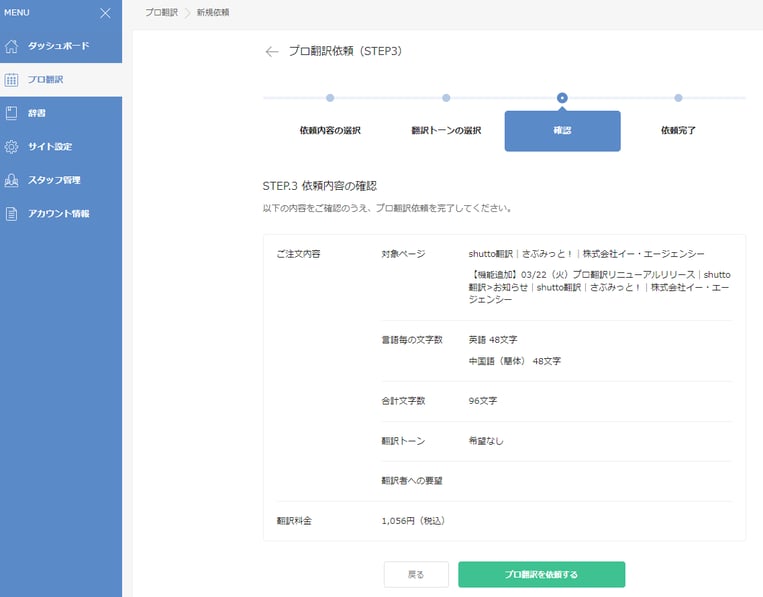Viewport: 763px width, 597px height.
Task: Click the 翻訳料金 label
Action: (294, 521)
